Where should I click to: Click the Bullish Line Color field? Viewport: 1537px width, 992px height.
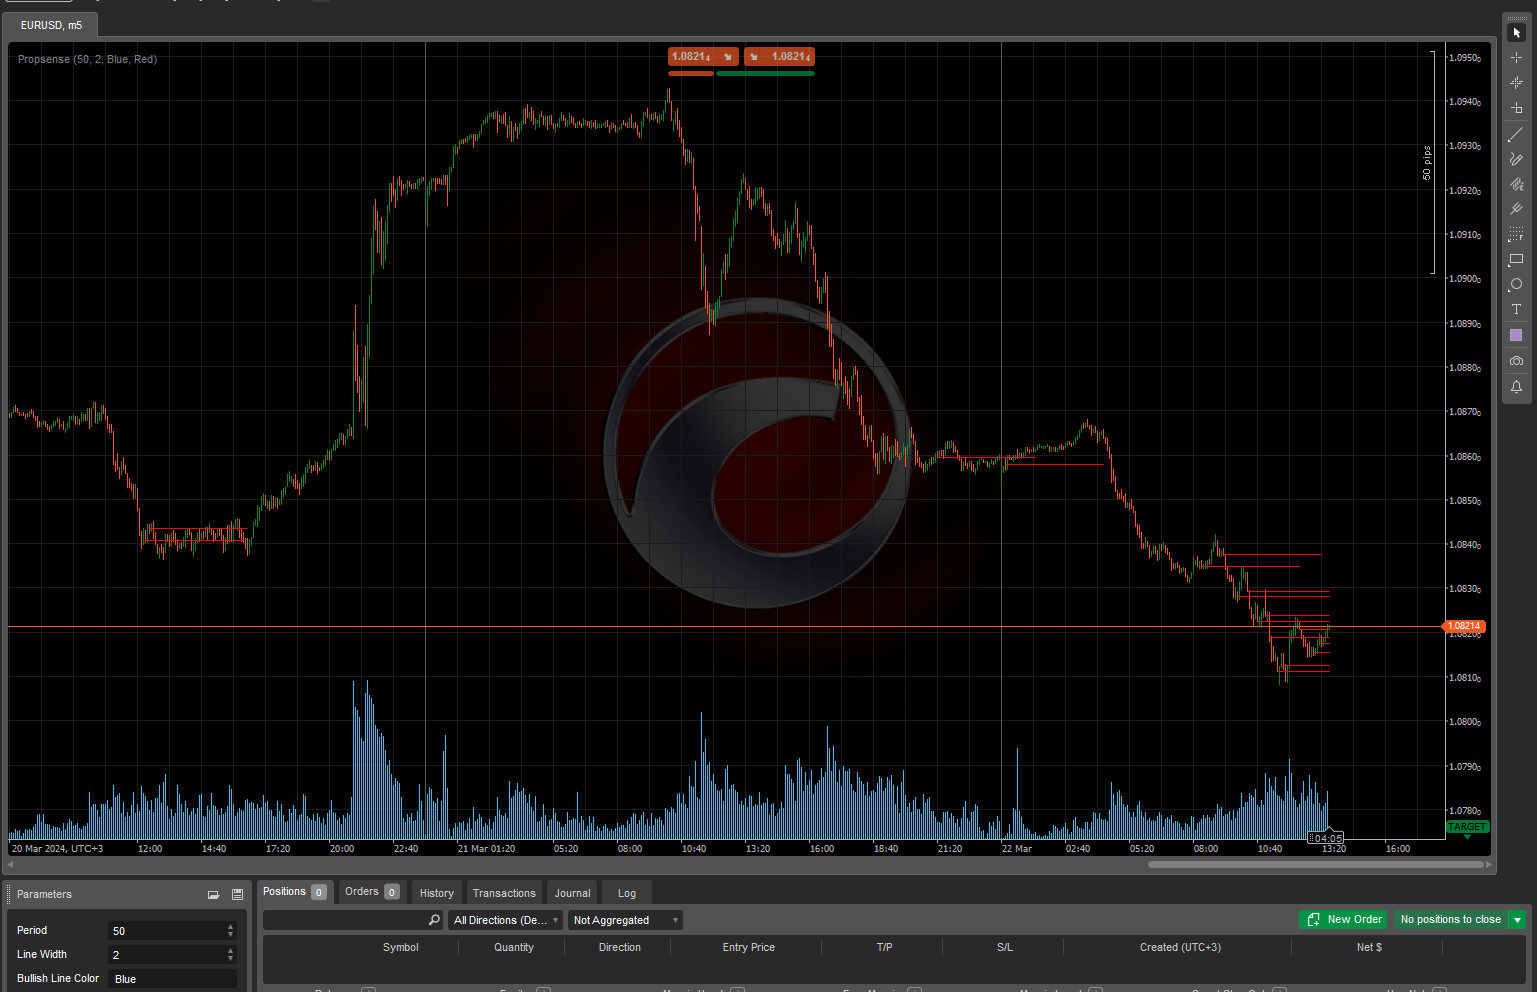tap(172, 979)
